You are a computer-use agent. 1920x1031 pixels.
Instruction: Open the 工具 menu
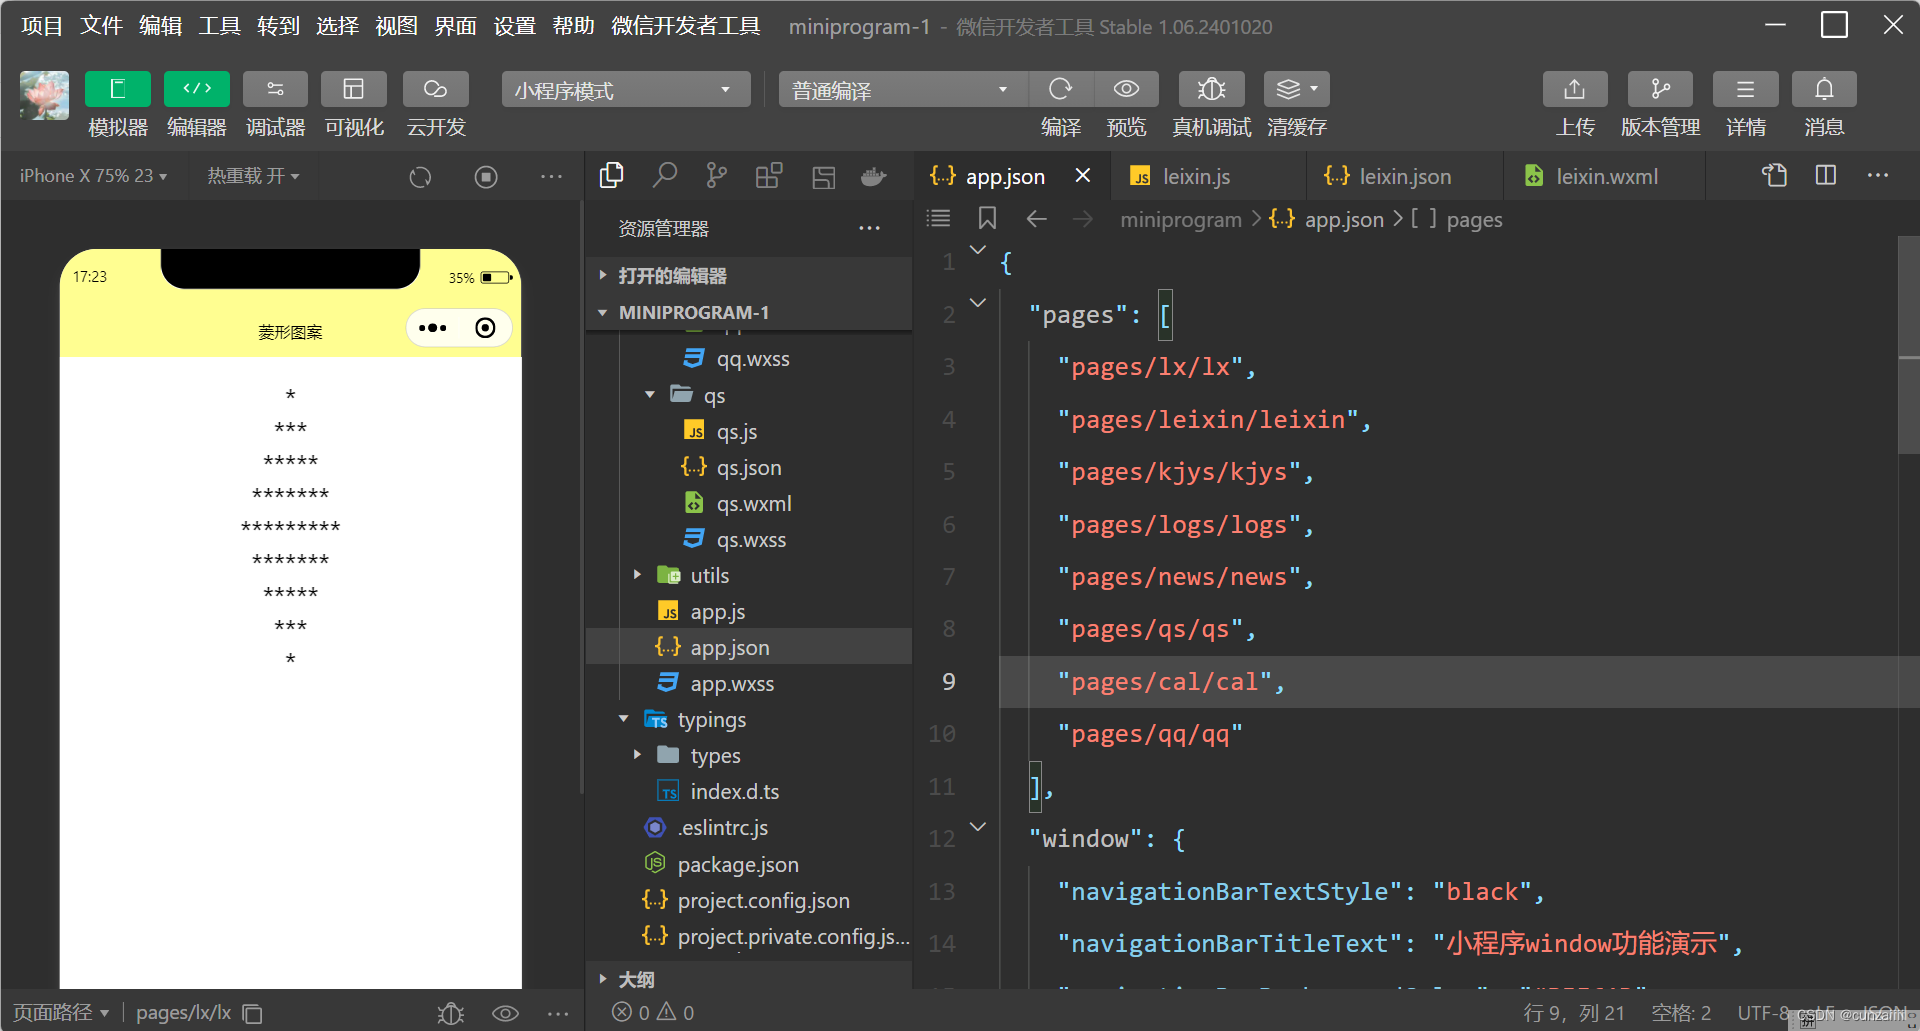click(x=219, y=26)
